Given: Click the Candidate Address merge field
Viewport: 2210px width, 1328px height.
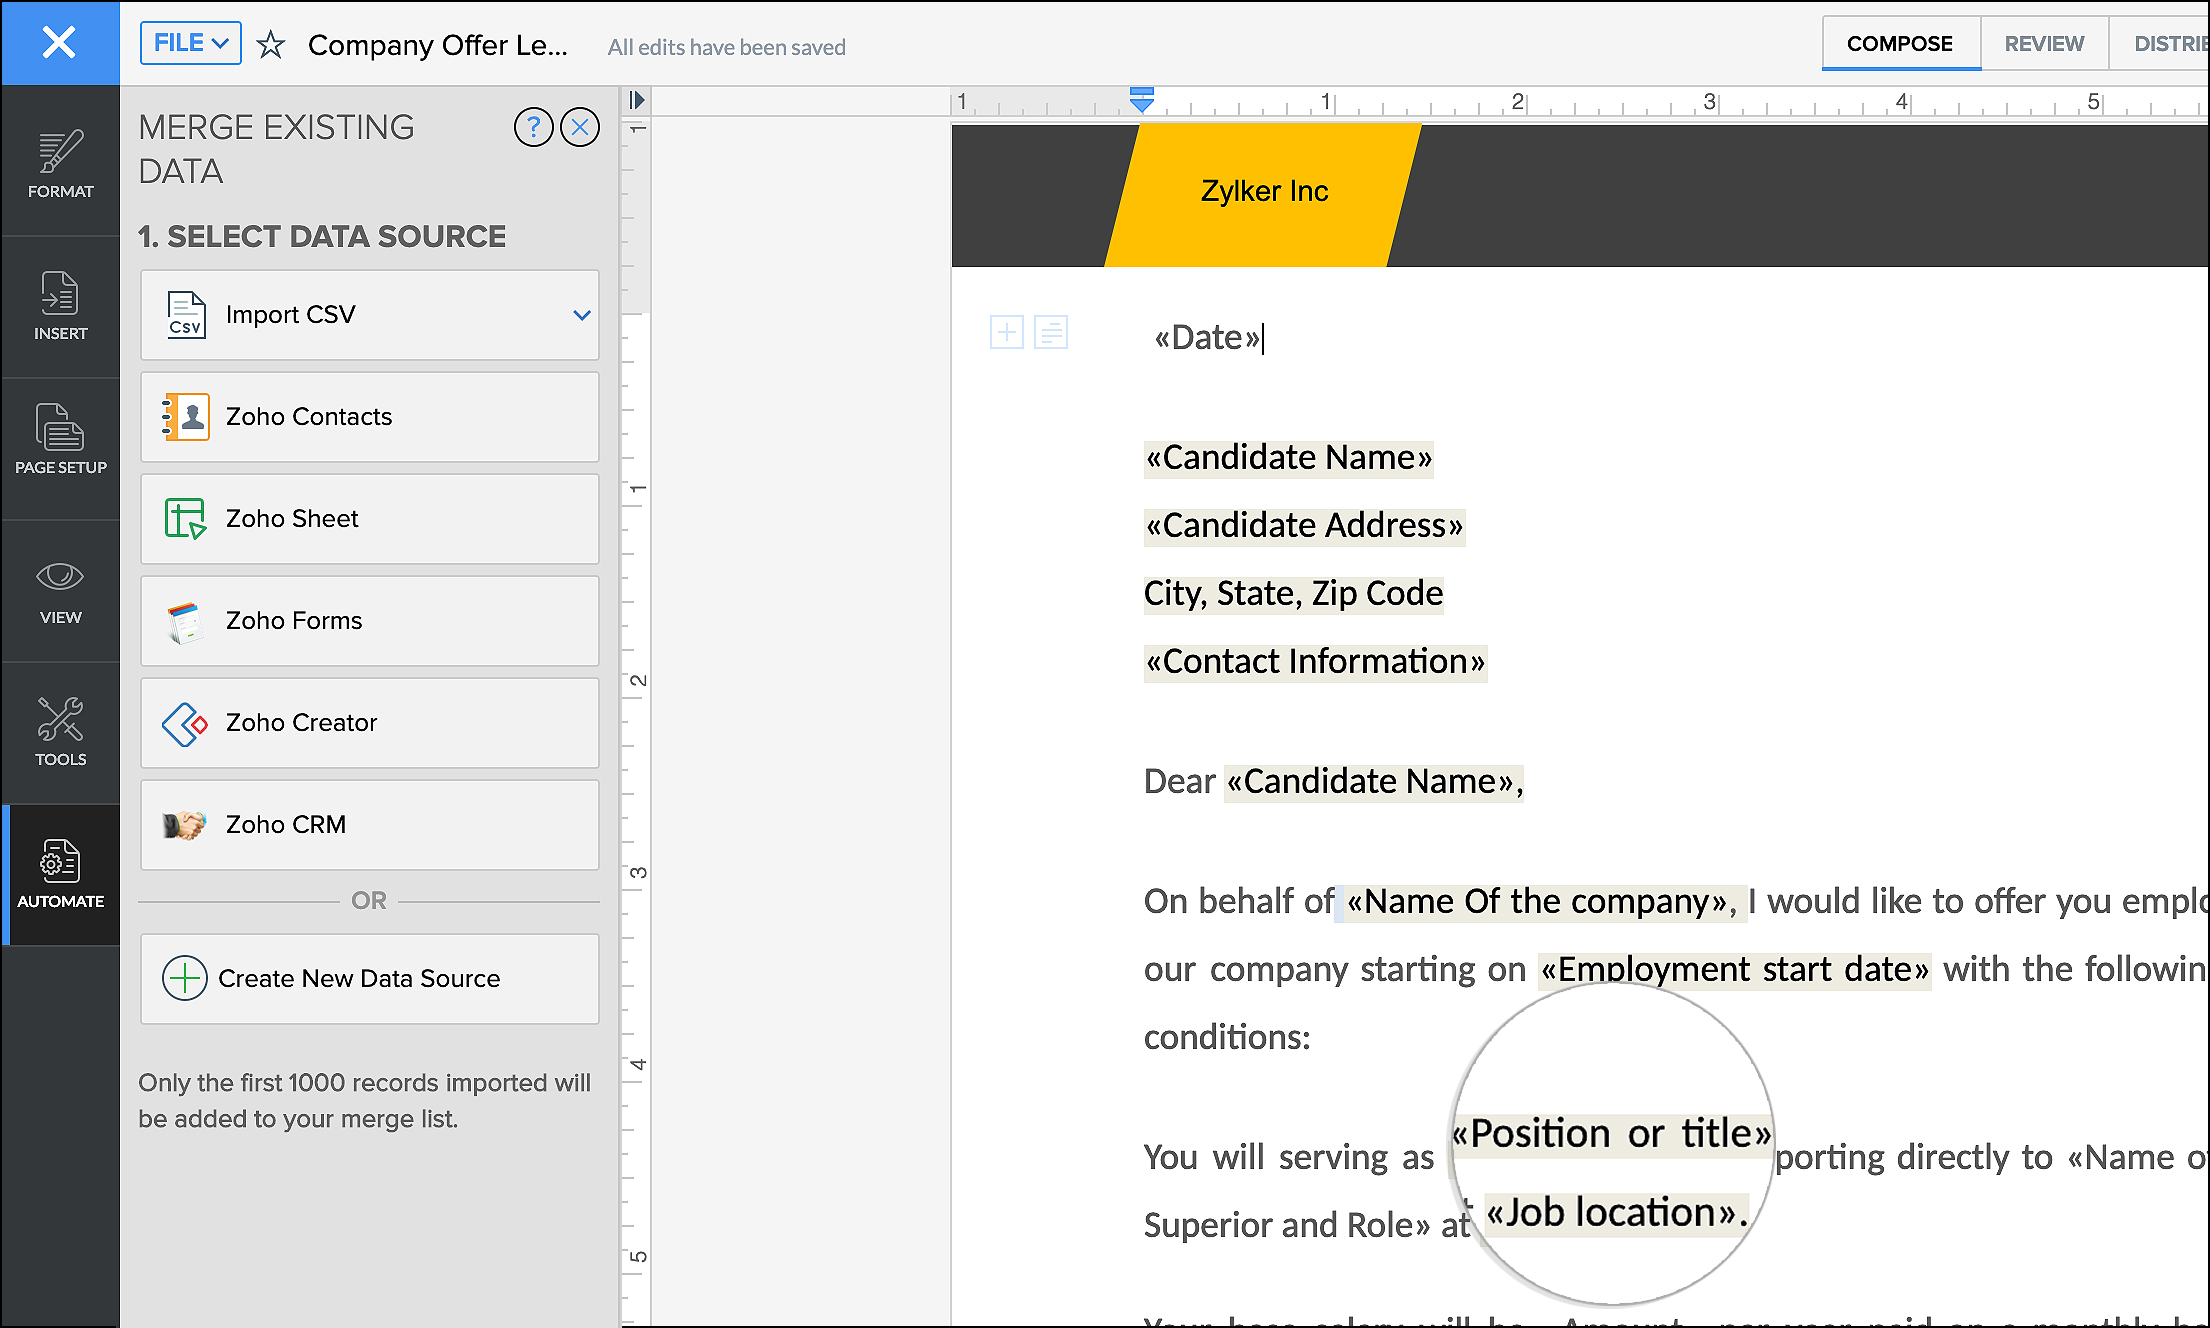Looking at the screenshot, I should pos(1304,525).
